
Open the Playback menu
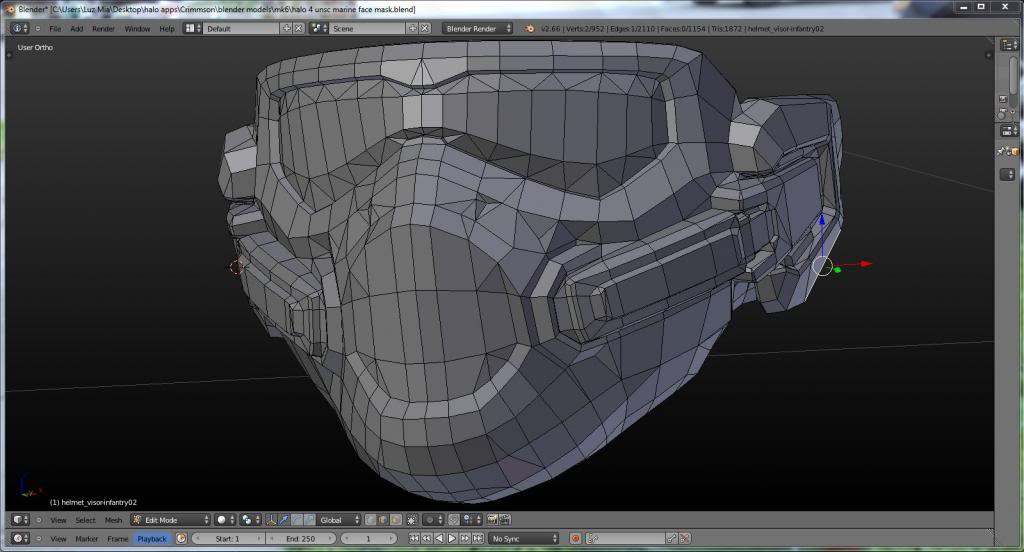152,539
